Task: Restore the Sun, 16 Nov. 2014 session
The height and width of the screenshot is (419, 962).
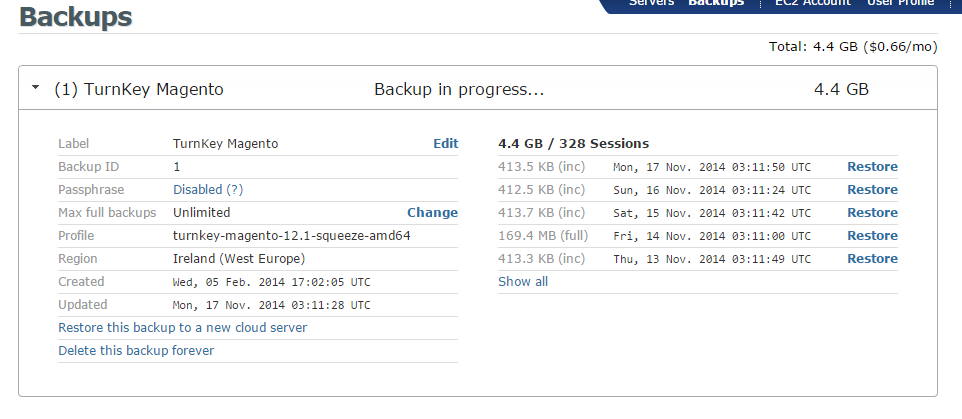Action: (872, 190)
